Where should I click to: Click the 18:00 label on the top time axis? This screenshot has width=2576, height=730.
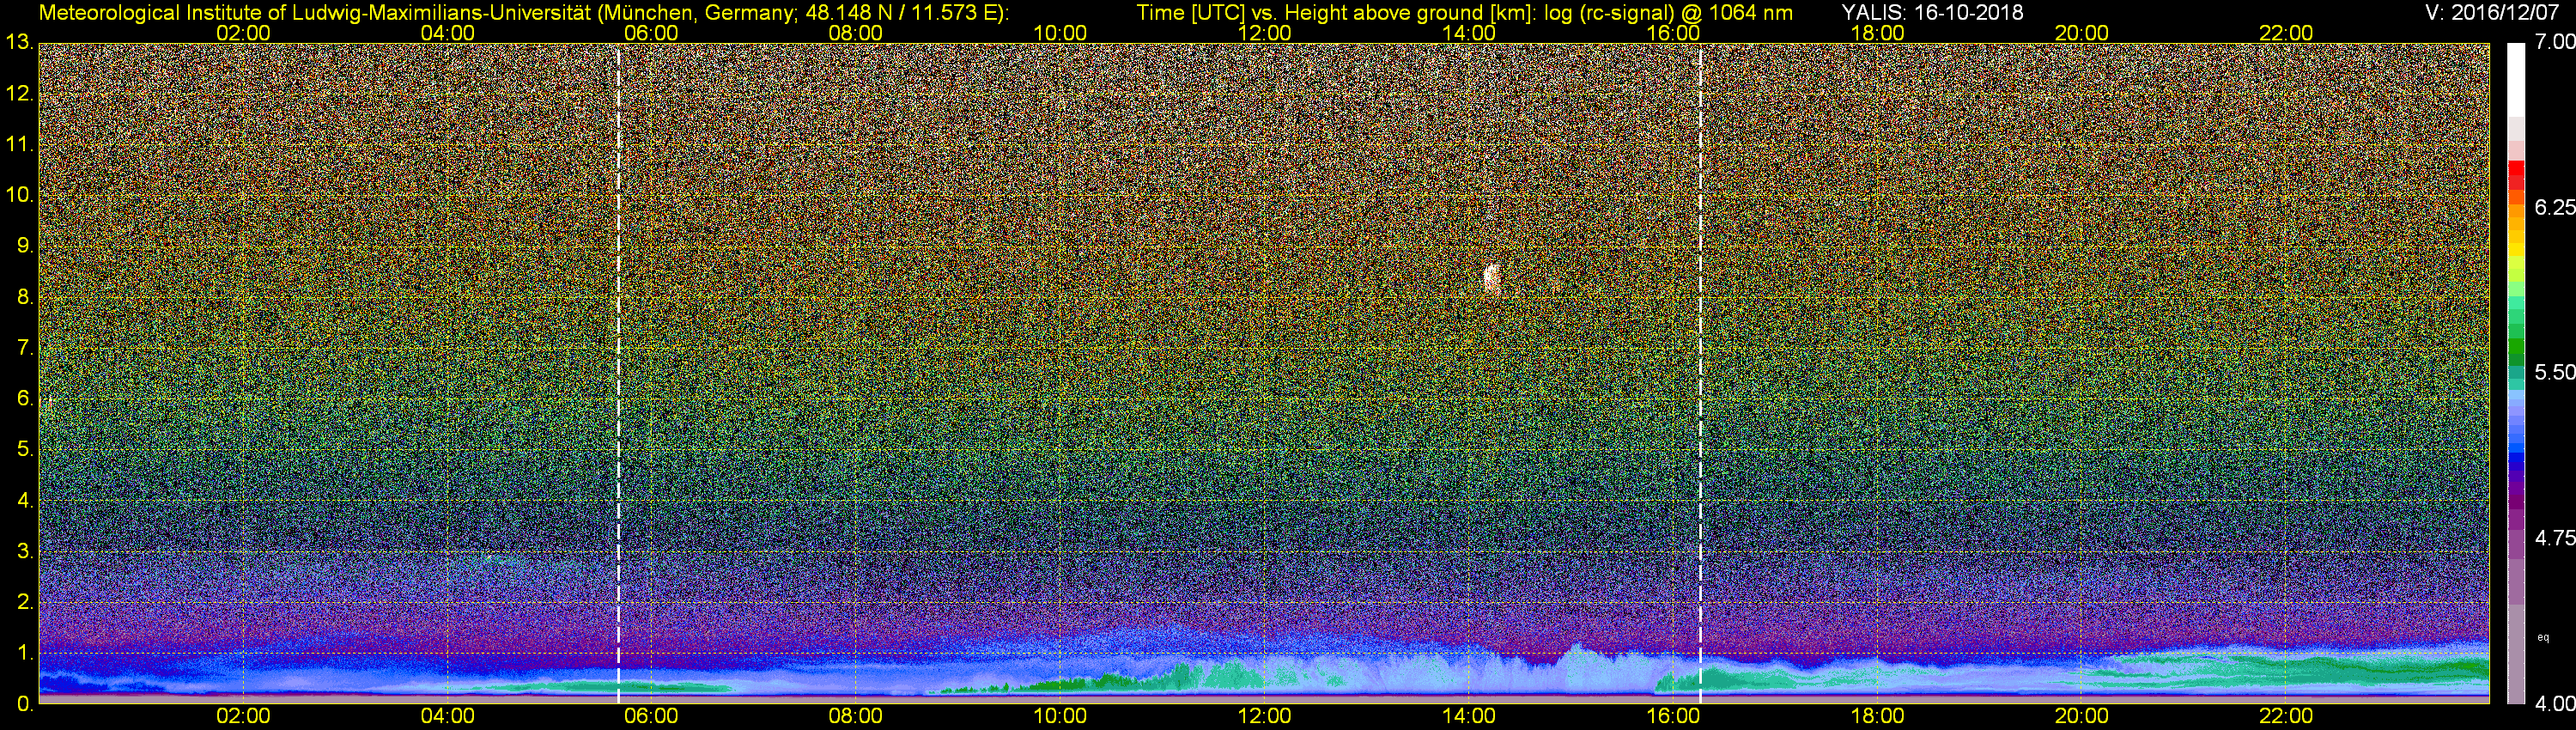1877,33
